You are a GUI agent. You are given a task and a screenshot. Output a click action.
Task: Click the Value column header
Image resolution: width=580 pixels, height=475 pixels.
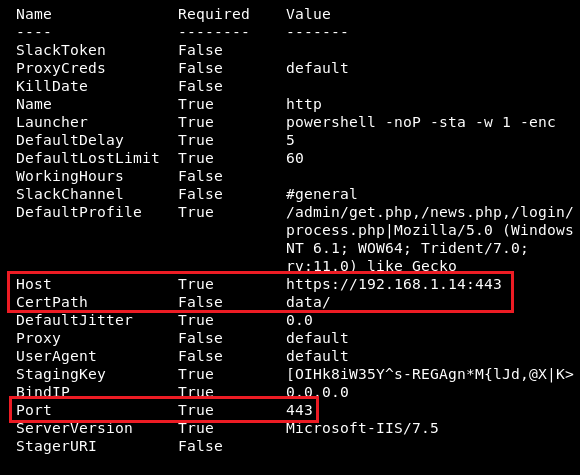(308, 14)
